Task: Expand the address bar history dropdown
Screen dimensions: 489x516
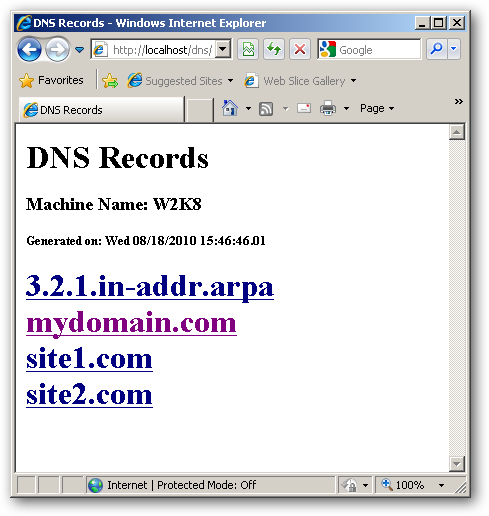Action: click(x=223, y=50)
